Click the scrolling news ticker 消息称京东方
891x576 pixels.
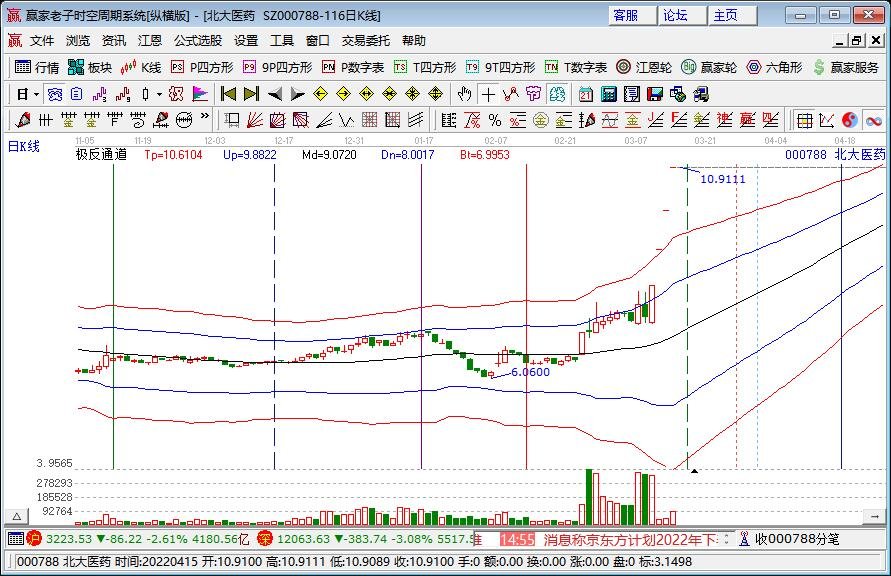pos(631,539)
